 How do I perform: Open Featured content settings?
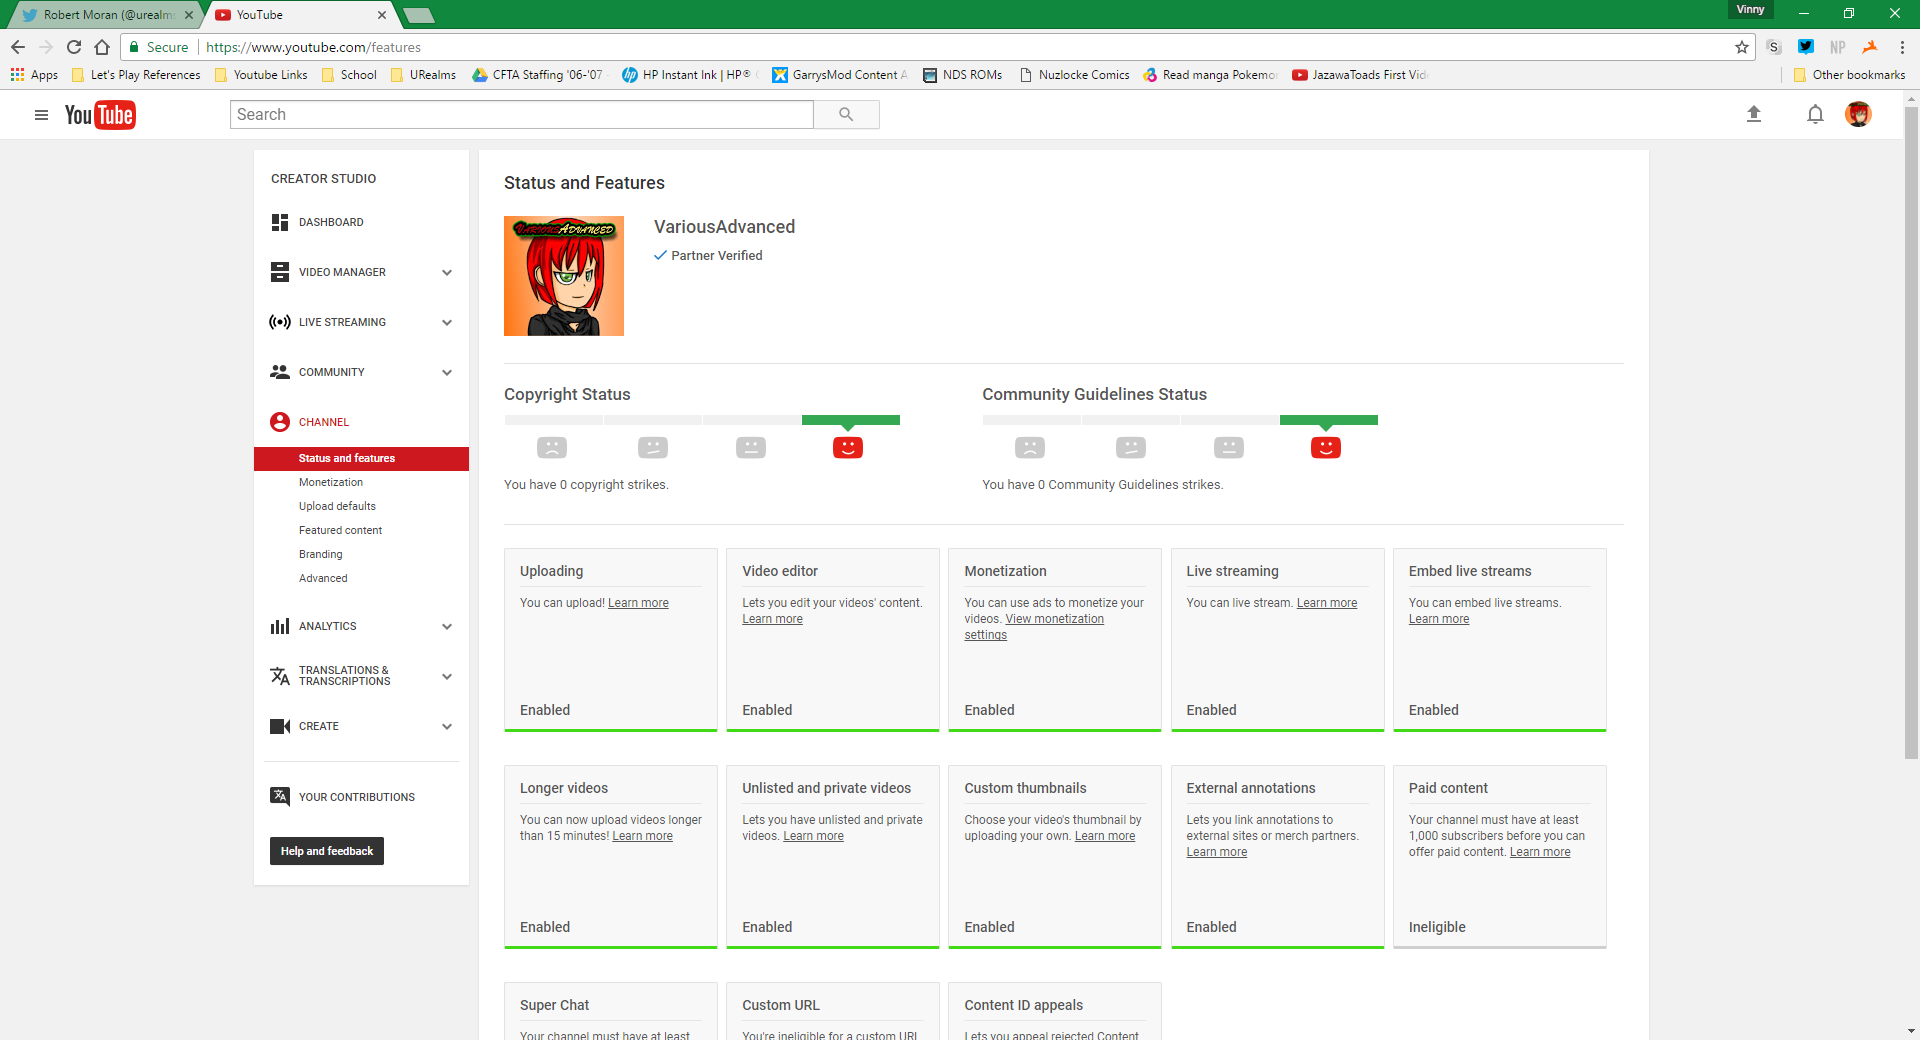tap(340, 530)
